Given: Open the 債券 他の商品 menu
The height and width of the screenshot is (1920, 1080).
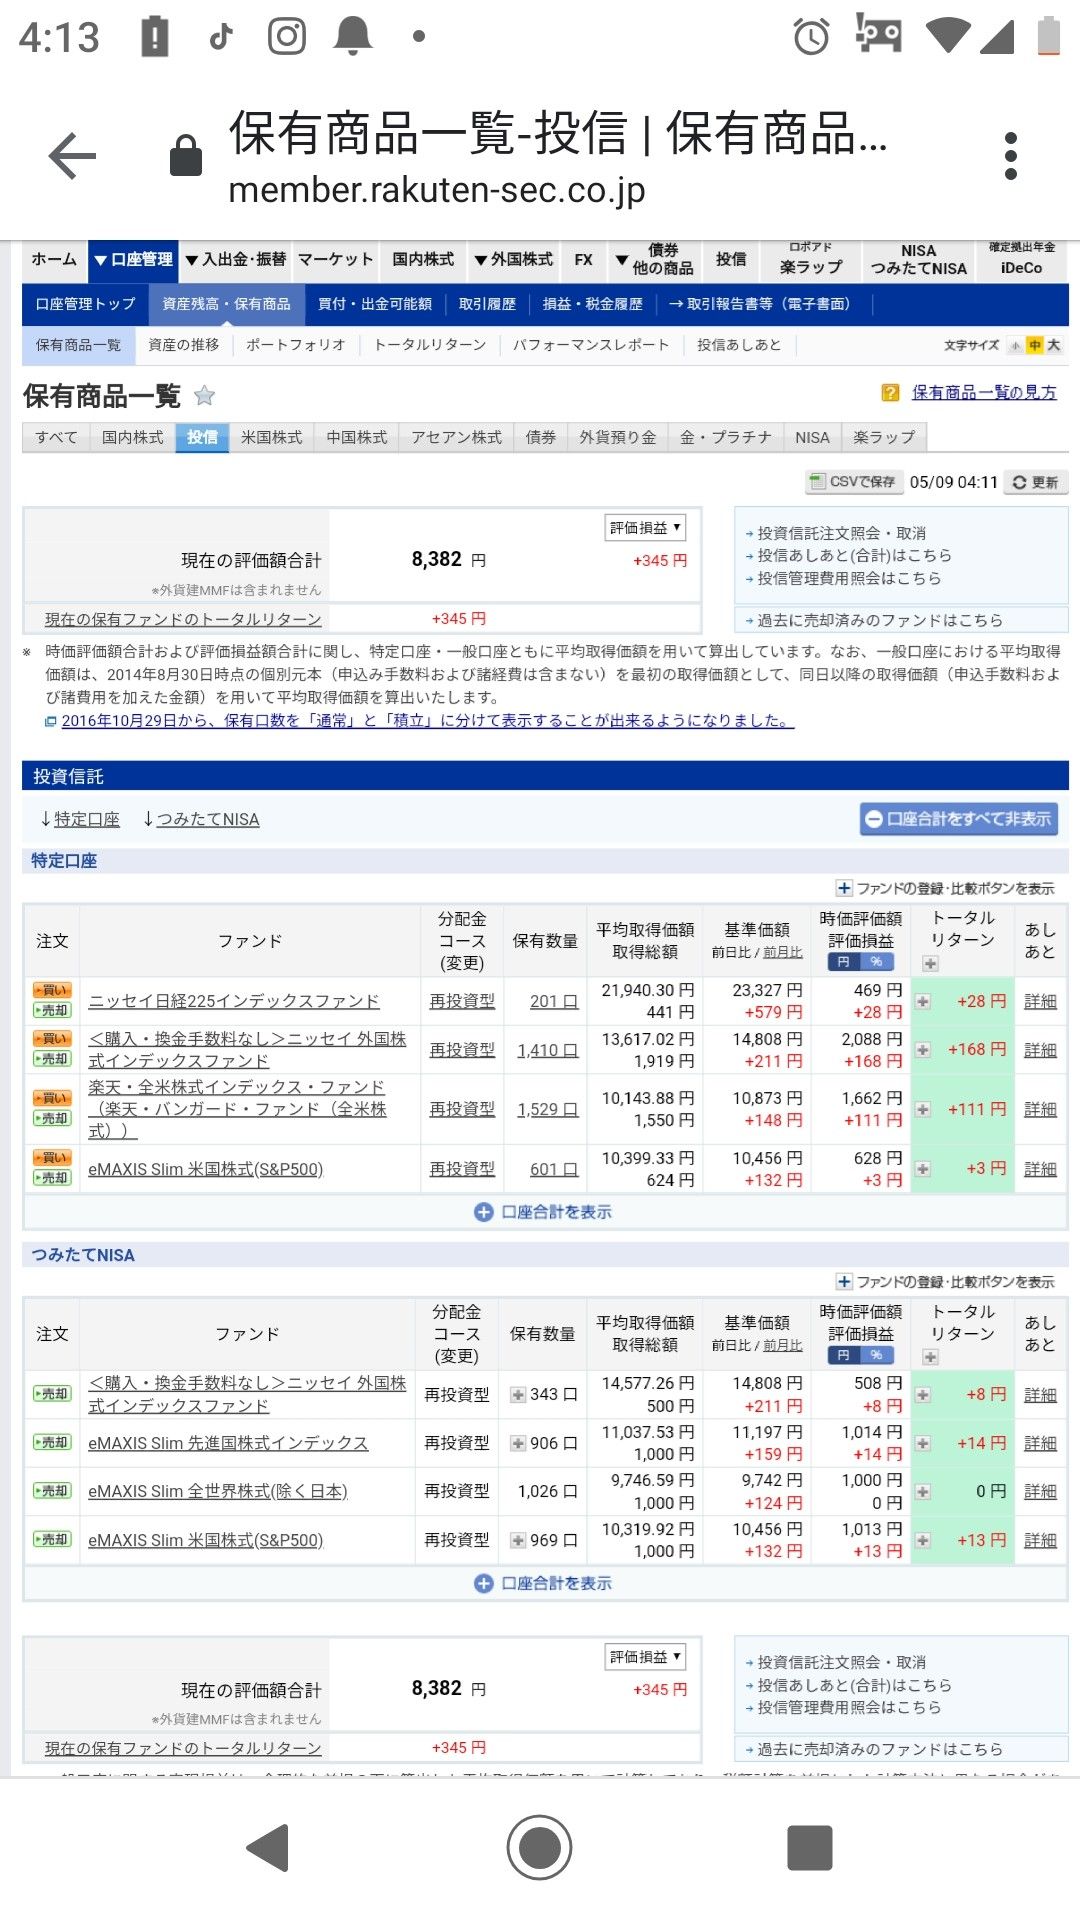Looking at the screenshot, I should (x=654, y=260).
